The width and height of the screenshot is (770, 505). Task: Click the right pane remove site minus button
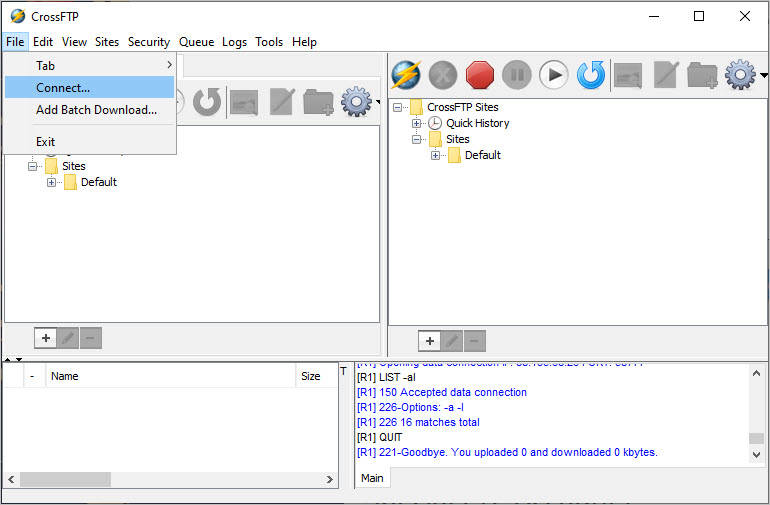[474, 341]
